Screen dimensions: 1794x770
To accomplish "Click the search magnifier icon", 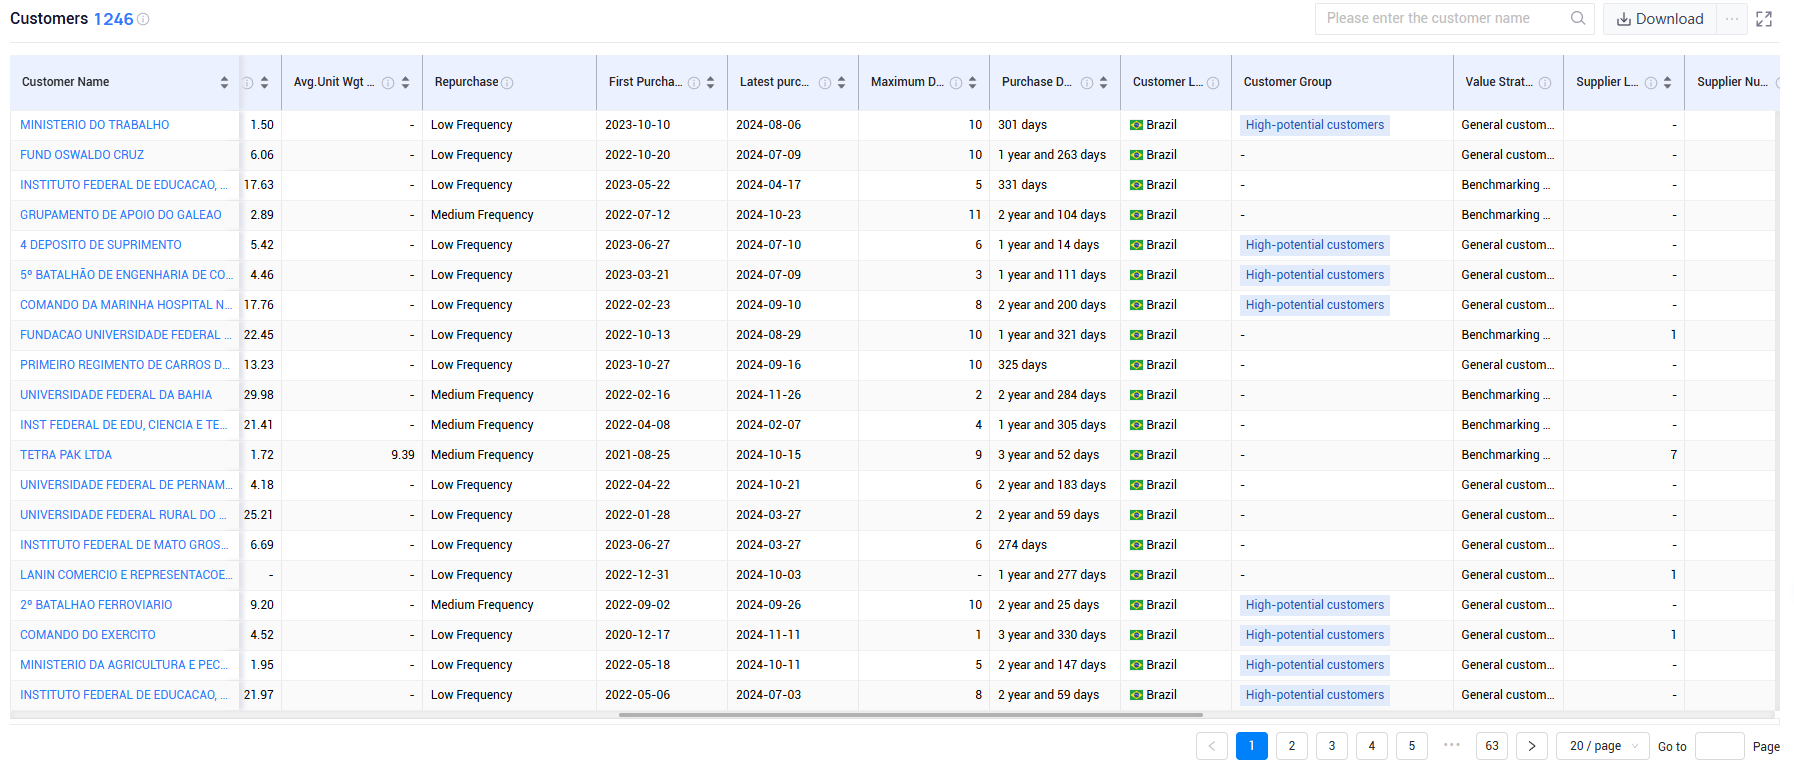I will pyautogui.click(x=1578, y=18).
